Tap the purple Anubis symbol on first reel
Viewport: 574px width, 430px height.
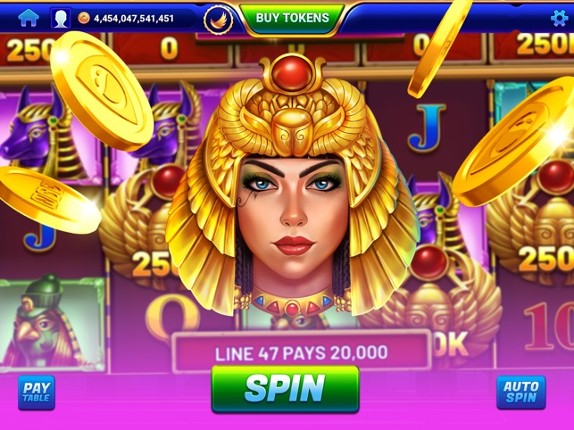tap(38, 134)
